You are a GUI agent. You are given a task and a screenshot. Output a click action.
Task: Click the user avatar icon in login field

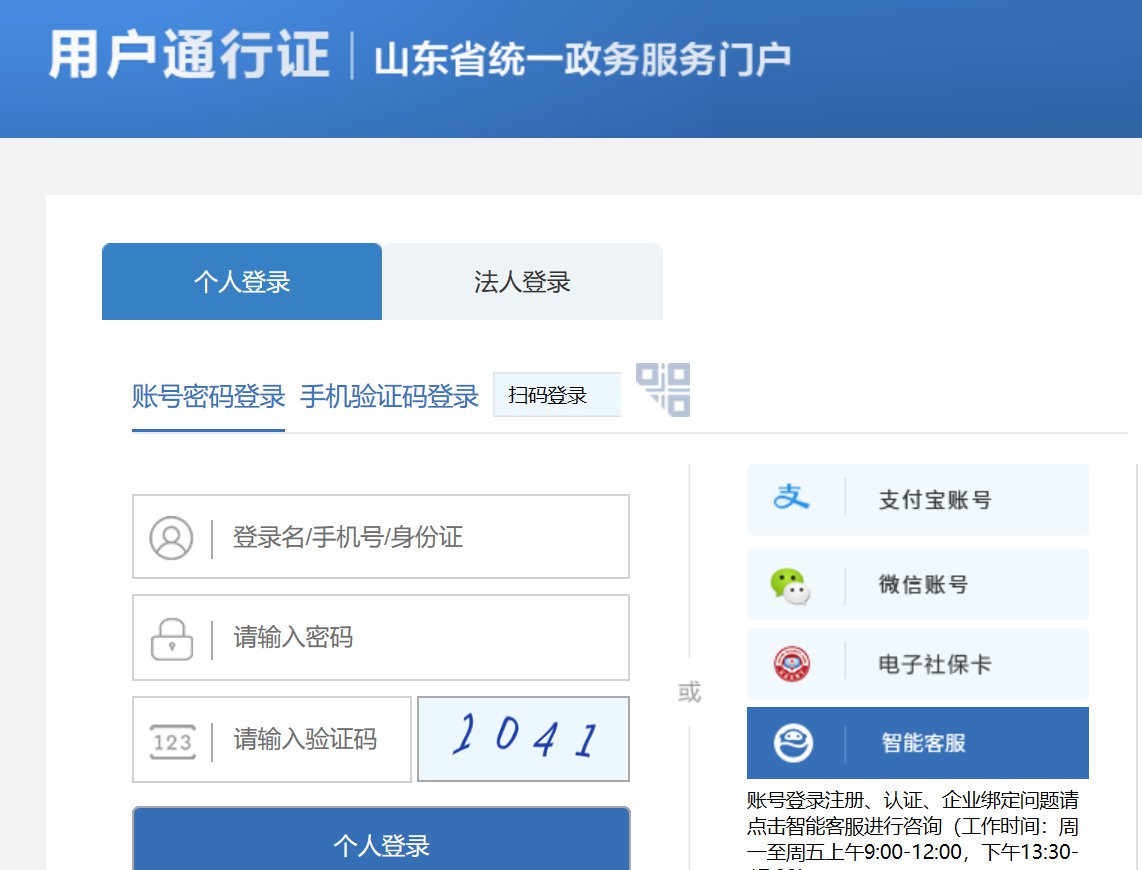[x=171, y=538]
